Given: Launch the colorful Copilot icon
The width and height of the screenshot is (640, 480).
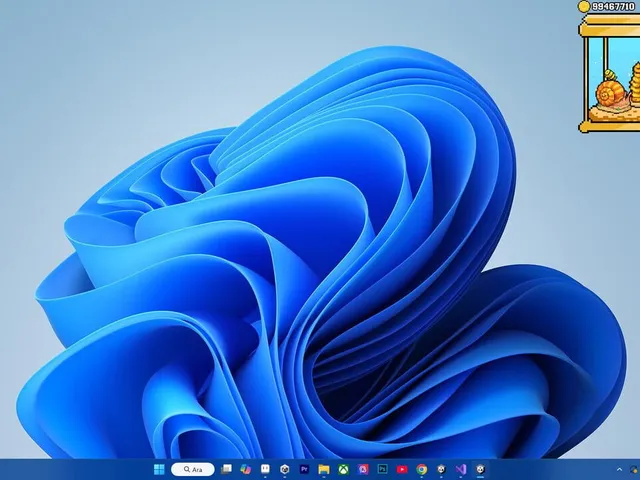Looking at the screenshot, I should (245, 469).
